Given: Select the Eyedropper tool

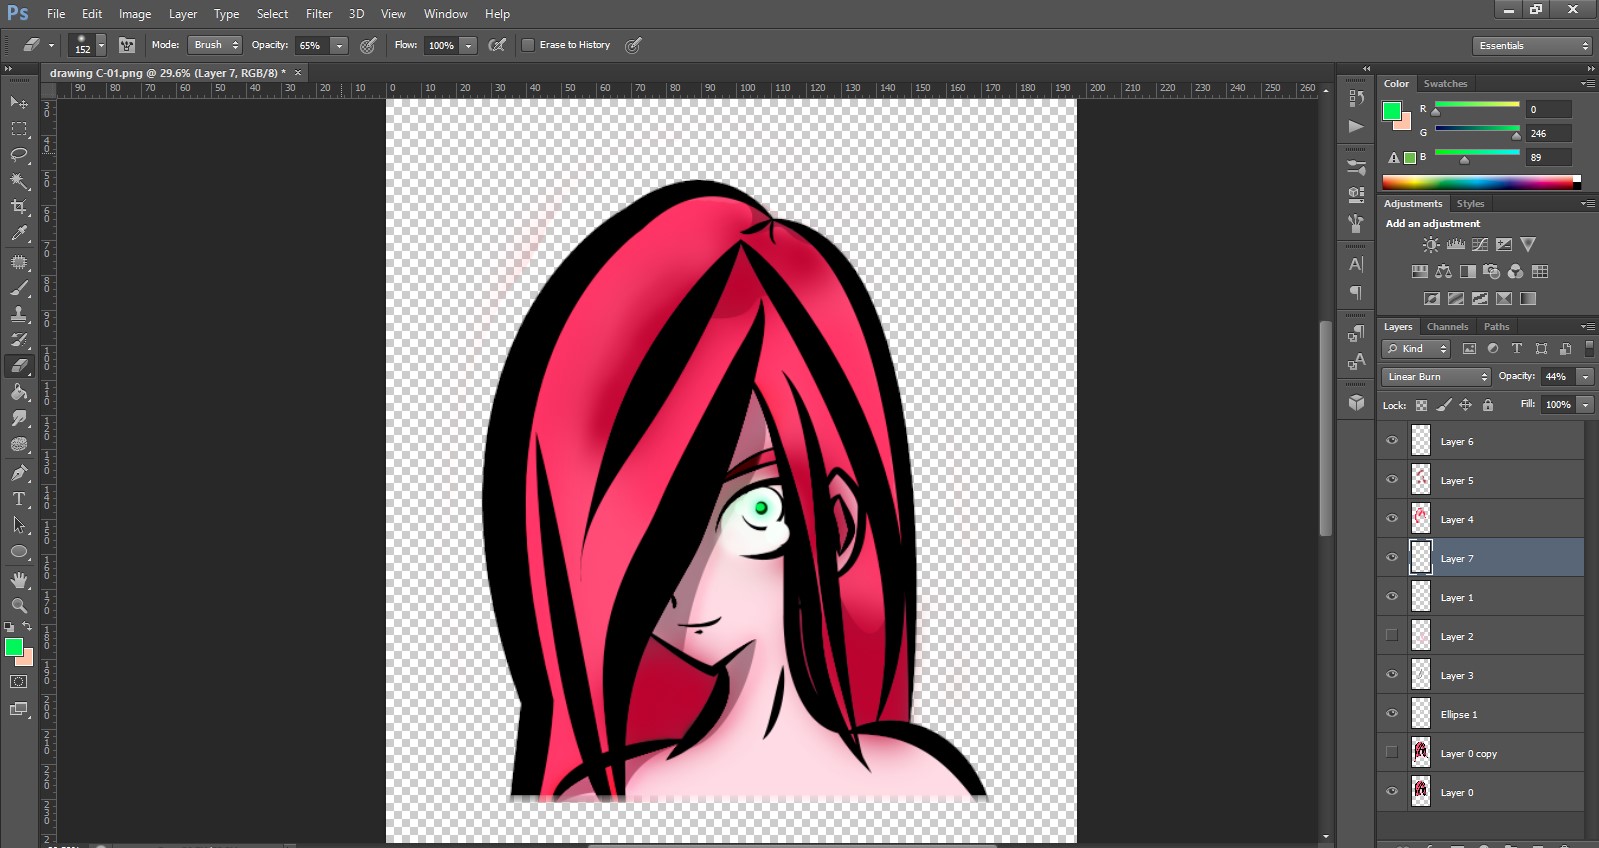Looking at the screenshot, I should [19, 234].
